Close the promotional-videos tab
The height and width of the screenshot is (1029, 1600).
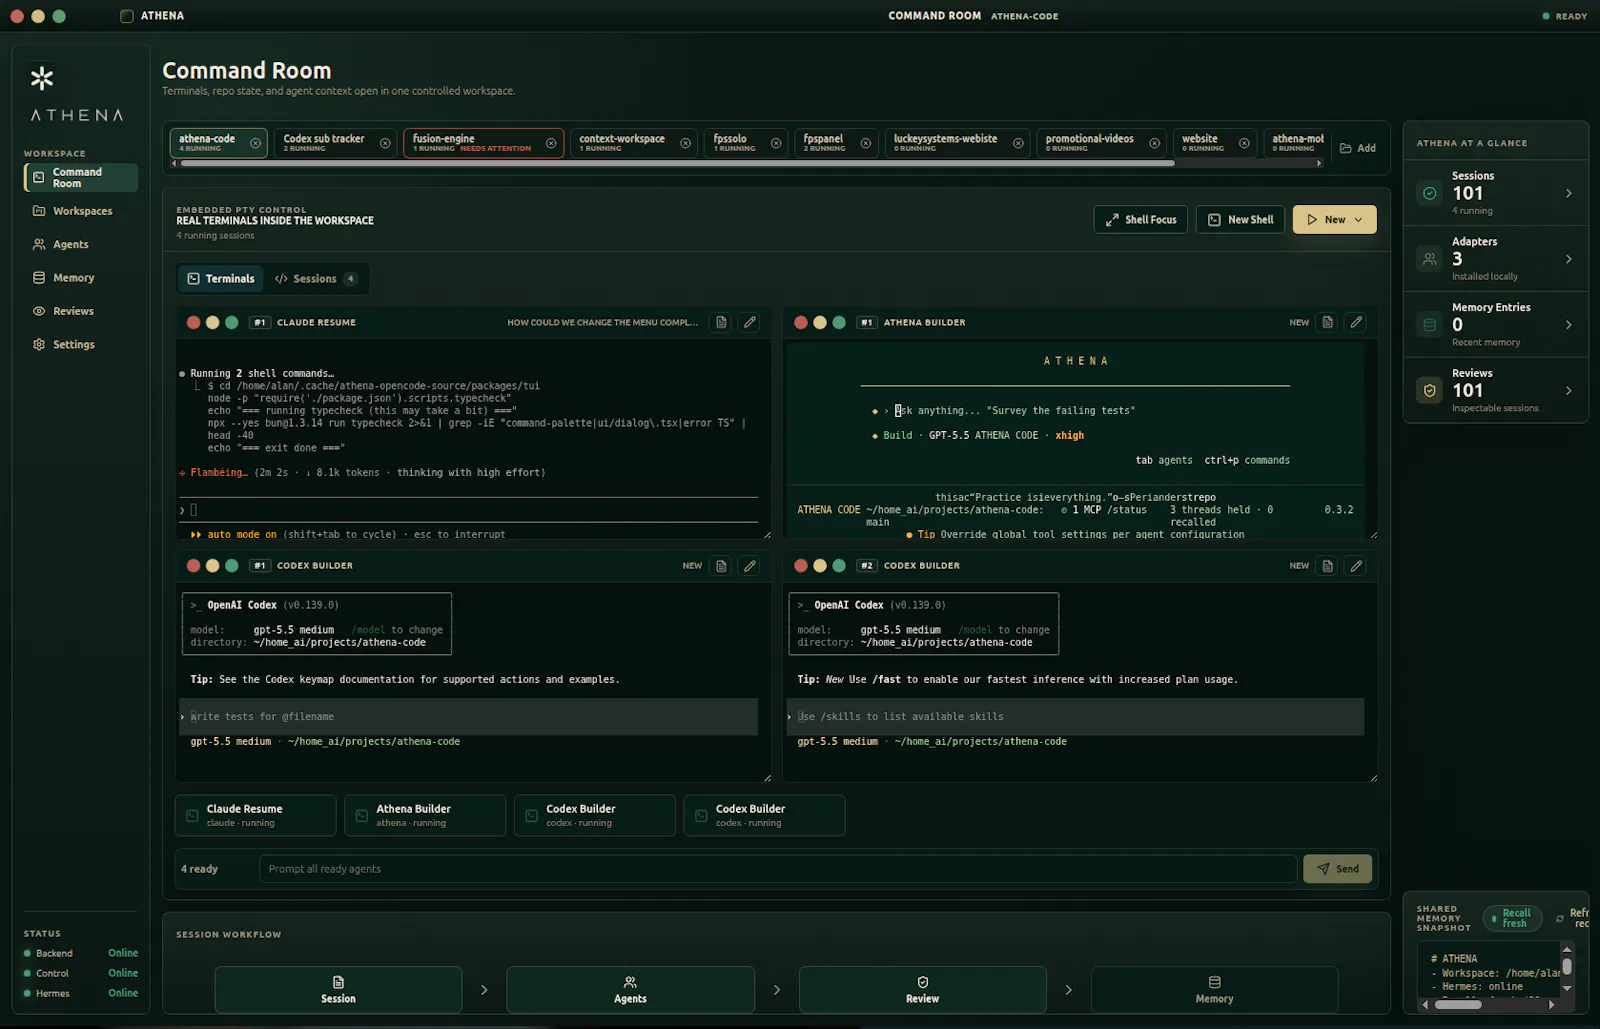(x=1155, y=143)
